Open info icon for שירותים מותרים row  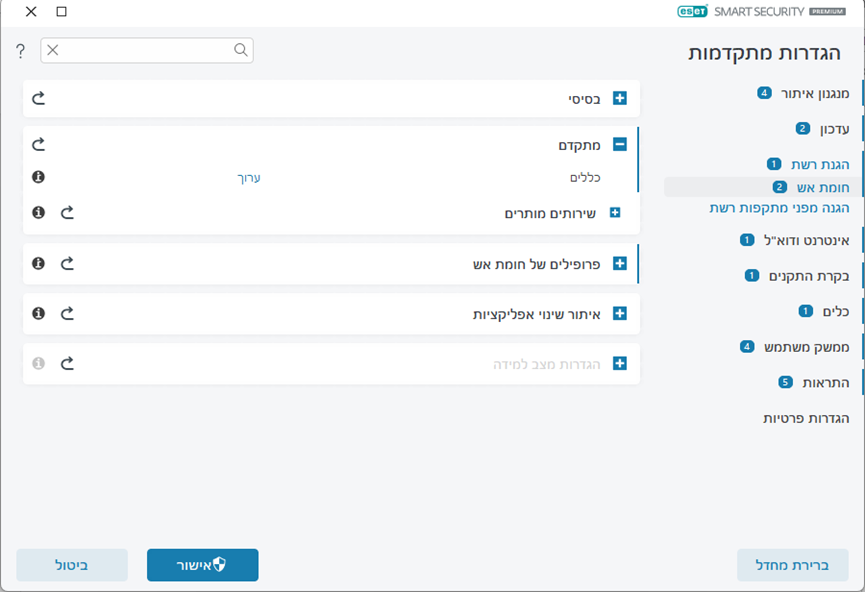coord(38,212)
